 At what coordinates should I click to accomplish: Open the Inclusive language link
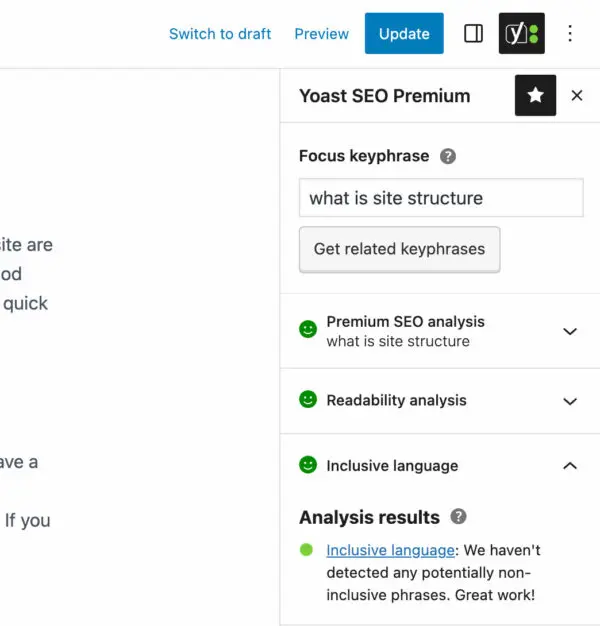[x=390, y=550]
